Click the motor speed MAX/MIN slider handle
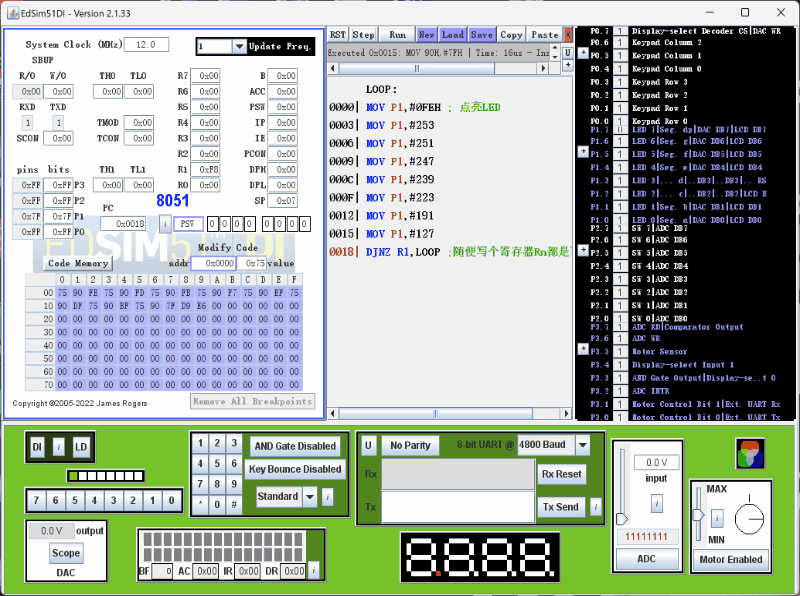The height and width of the screenshot is (596, 800). [698, 515]
